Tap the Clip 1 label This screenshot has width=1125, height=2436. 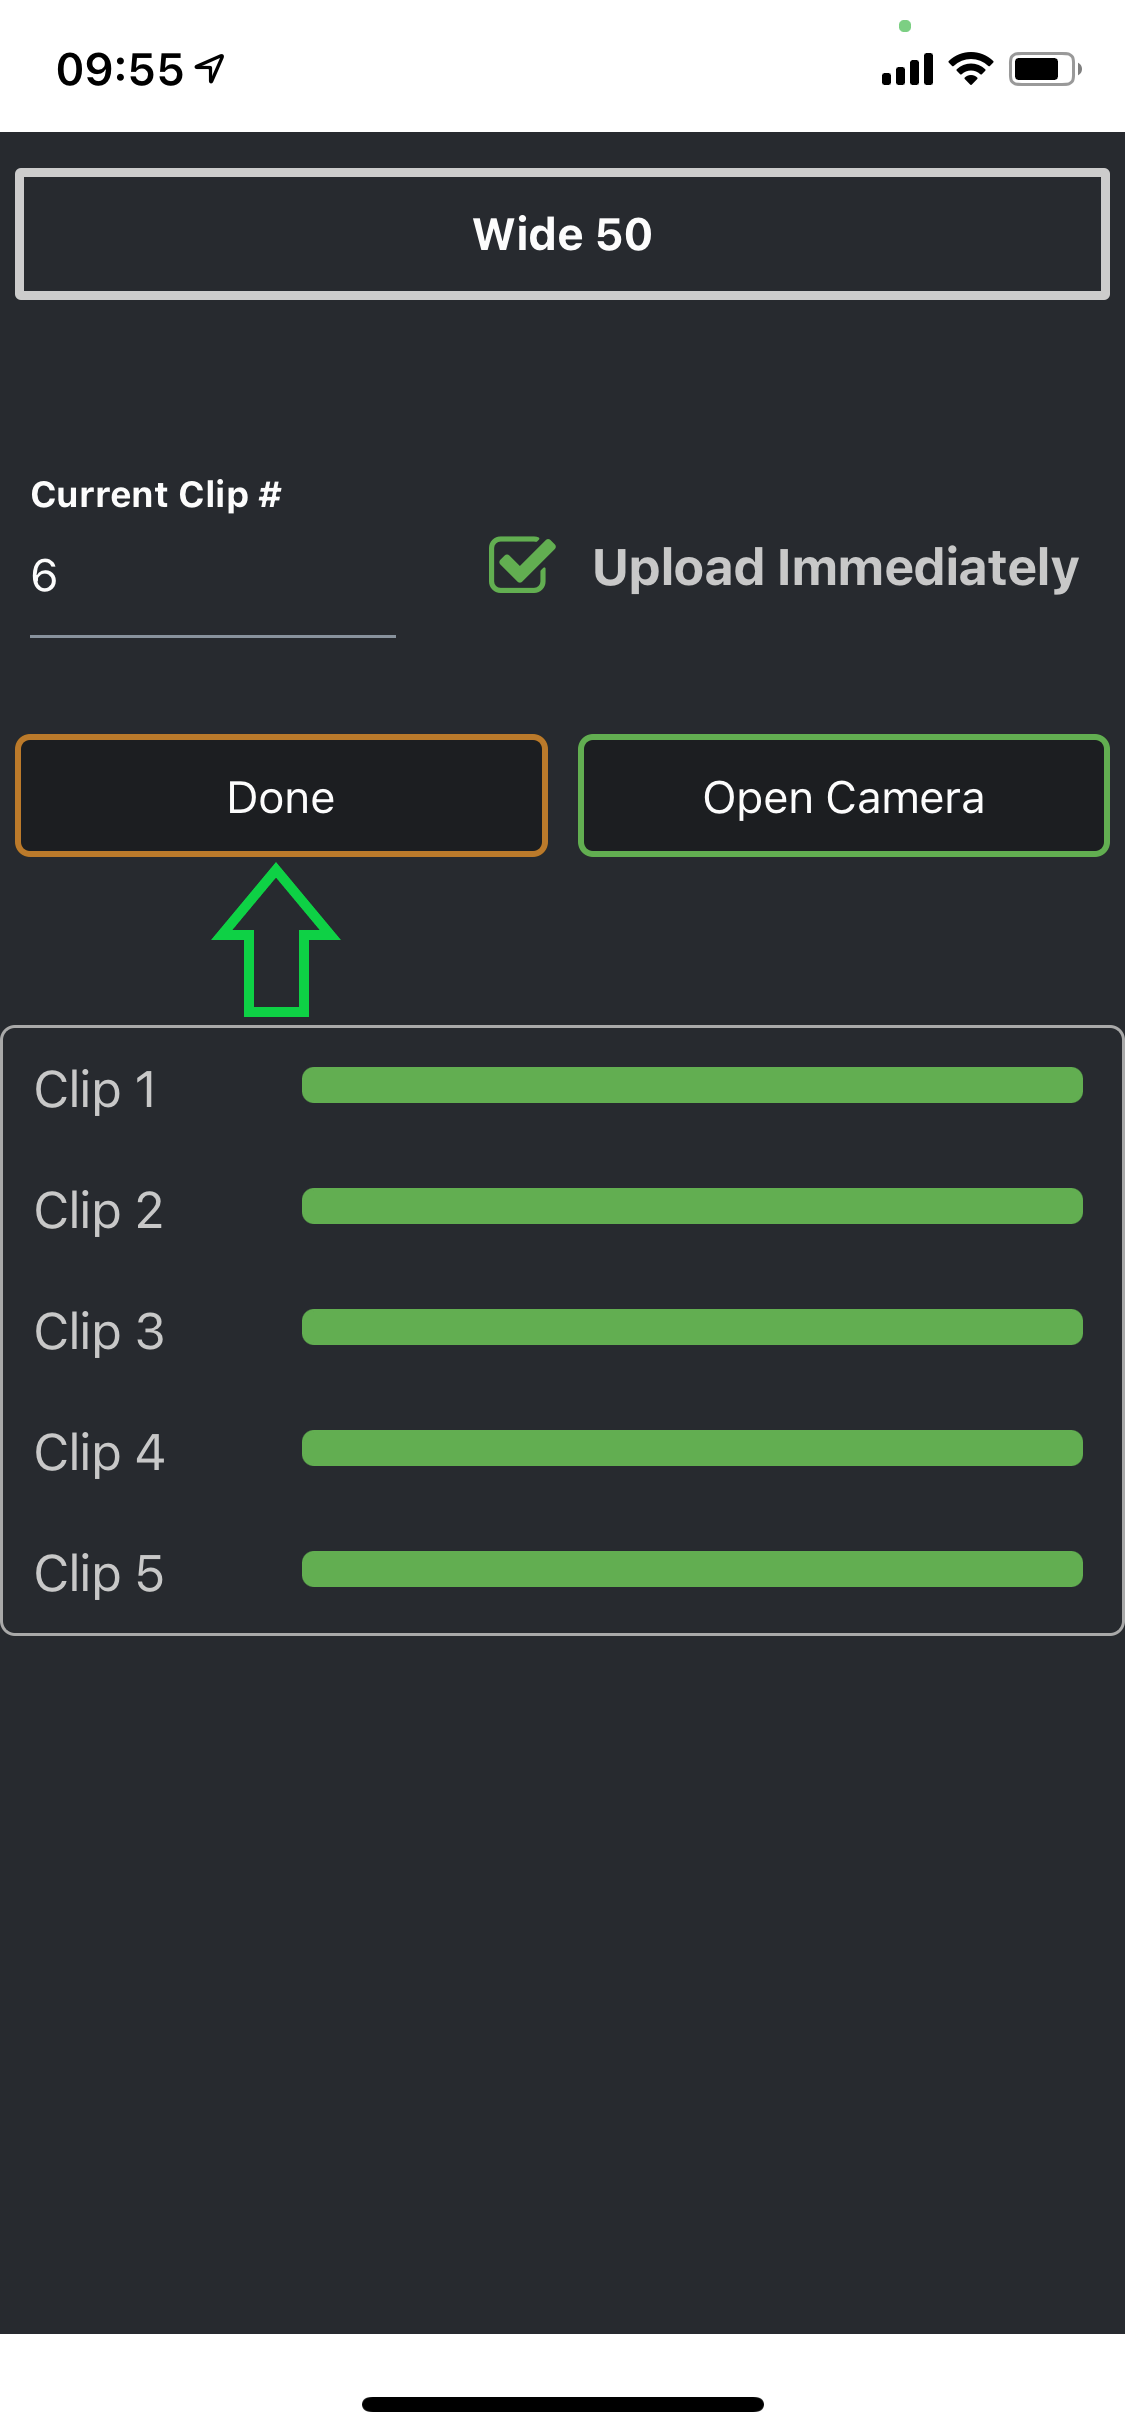click(96, 1089)
